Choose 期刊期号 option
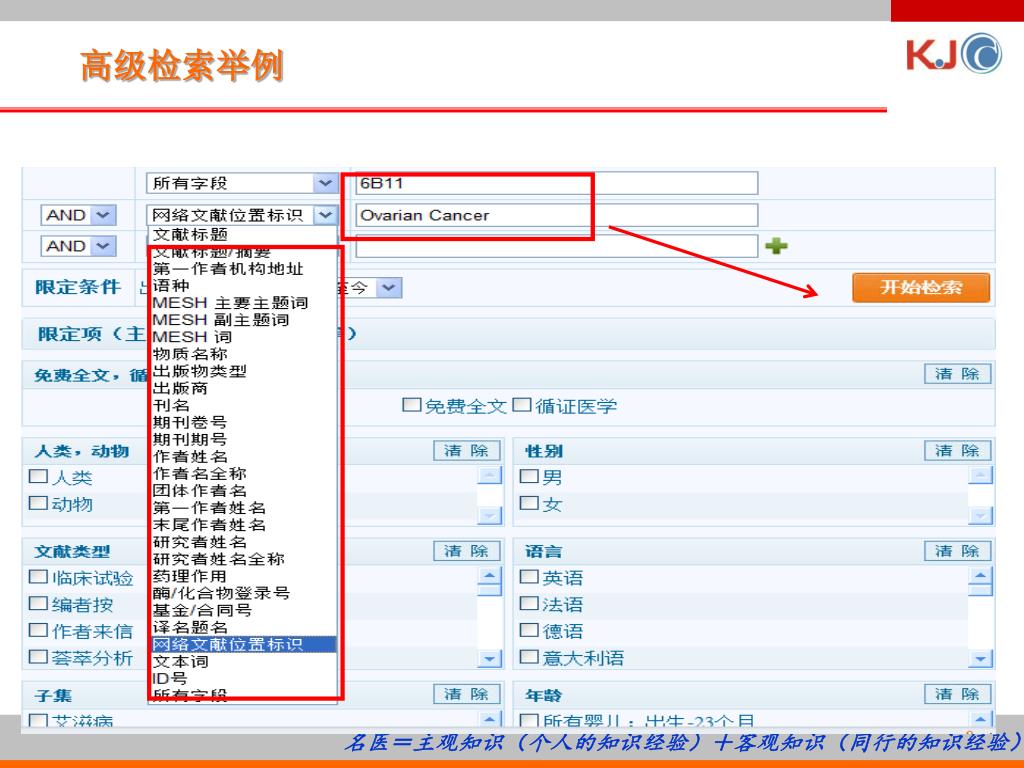Image resolution: width=1024 pixels, height=768 pixels. pos(190,439)
